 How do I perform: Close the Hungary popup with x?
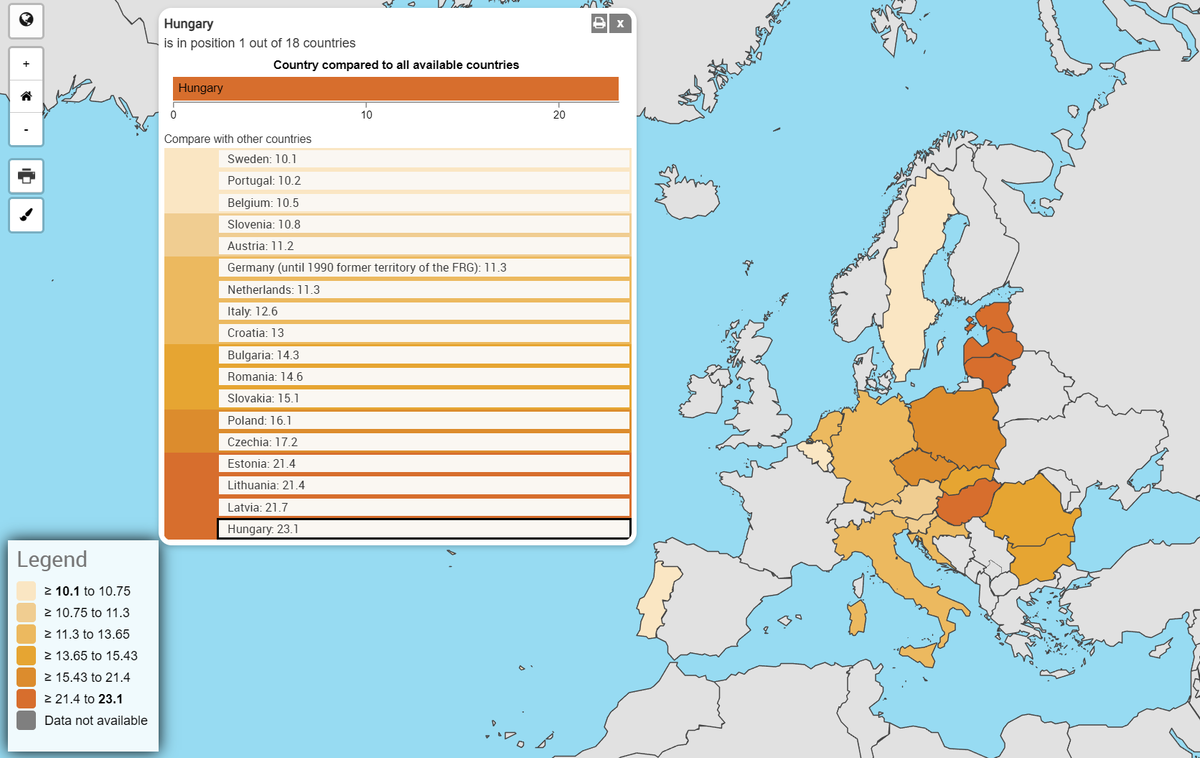tap(620, 23)
